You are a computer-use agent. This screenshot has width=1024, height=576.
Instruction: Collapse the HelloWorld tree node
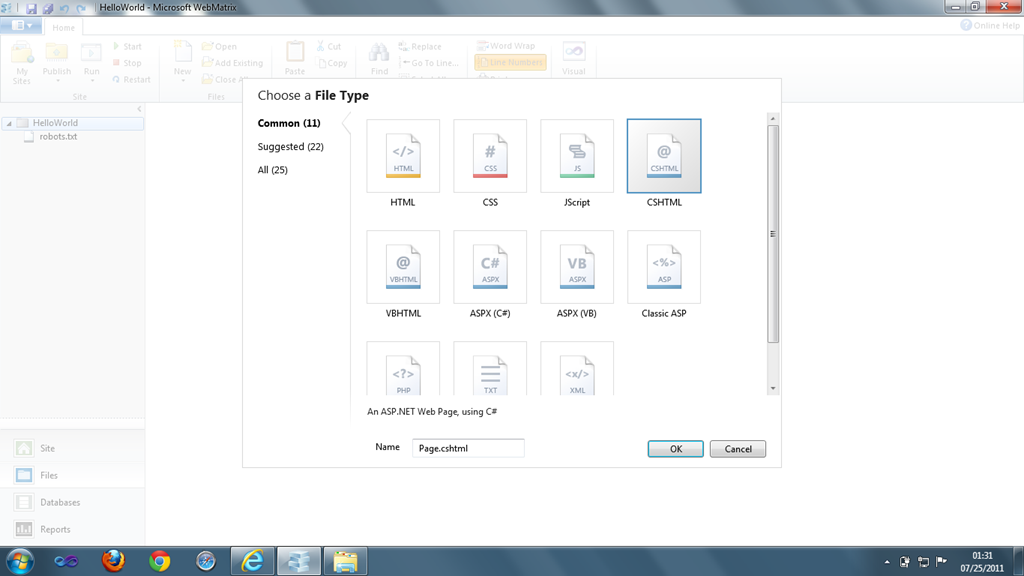tap(9, 123)
